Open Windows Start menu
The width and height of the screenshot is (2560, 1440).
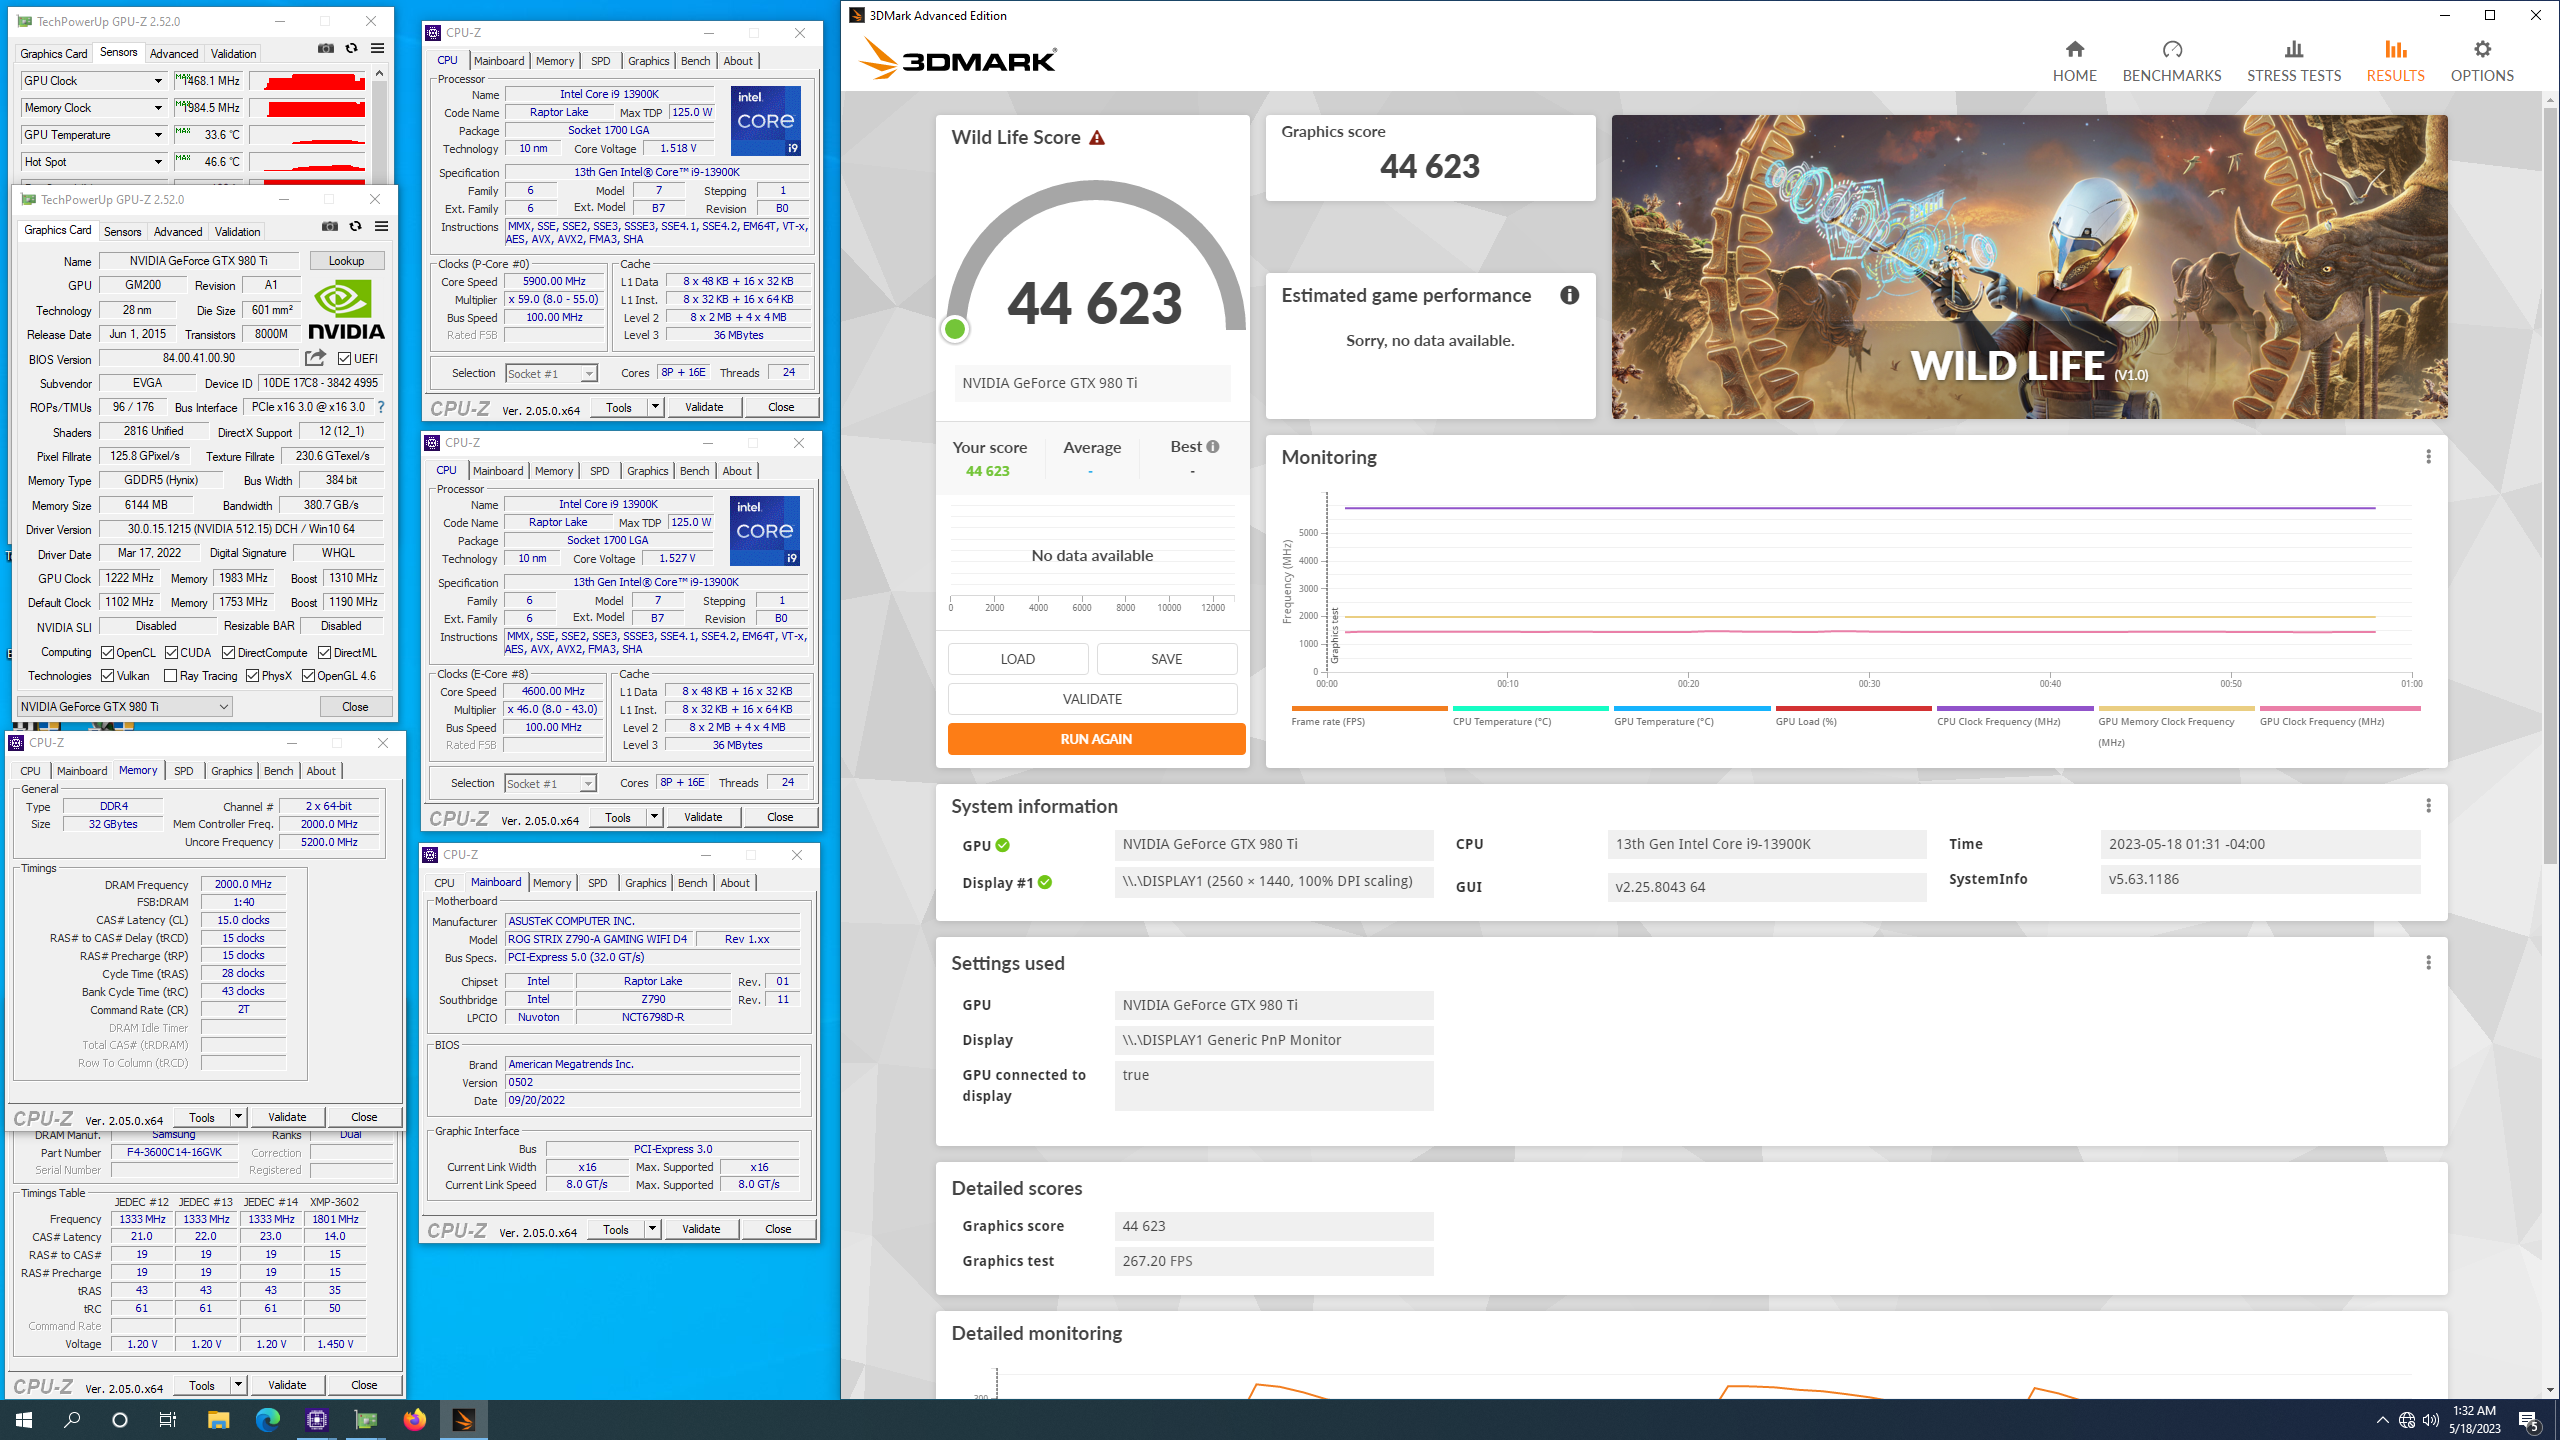[24, 1419]
